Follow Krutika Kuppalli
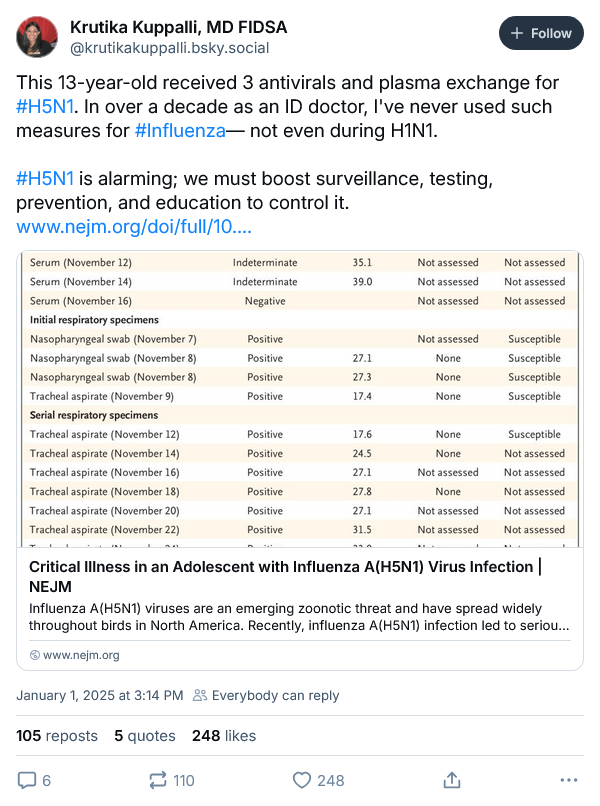 (x=541, y=33)
